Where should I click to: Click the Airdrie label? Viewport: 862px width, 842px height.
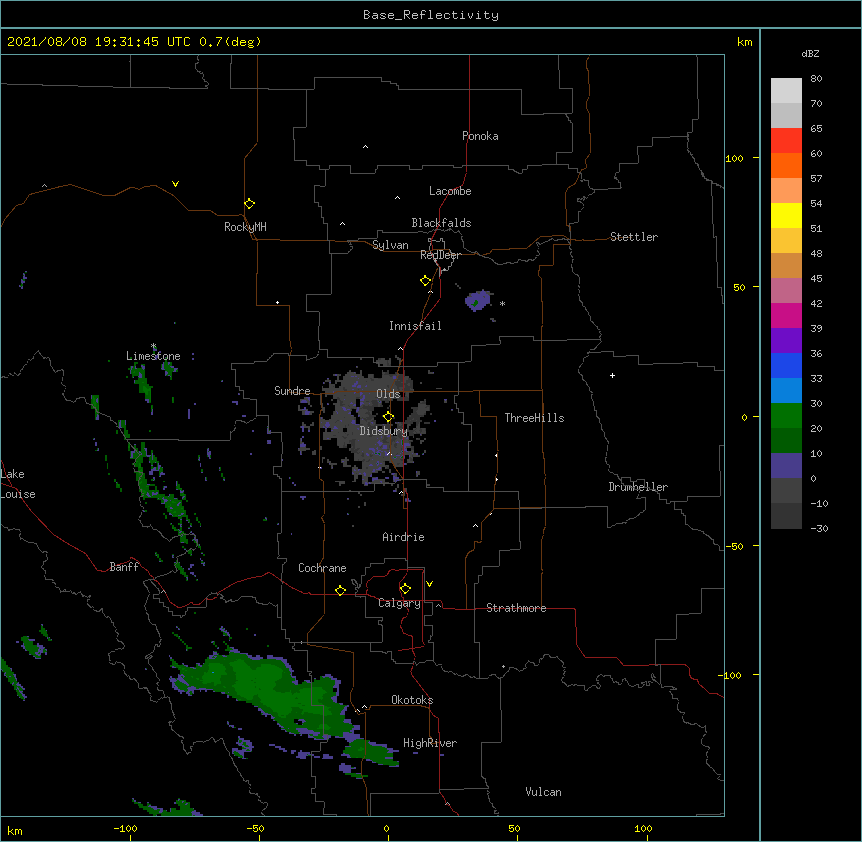pos(404,537)
